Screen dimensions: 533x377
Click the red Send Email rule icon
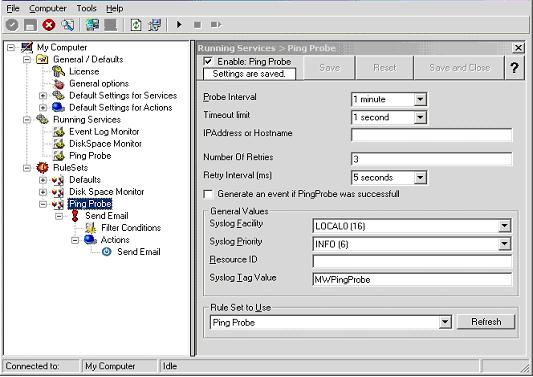tap(75, 216)
